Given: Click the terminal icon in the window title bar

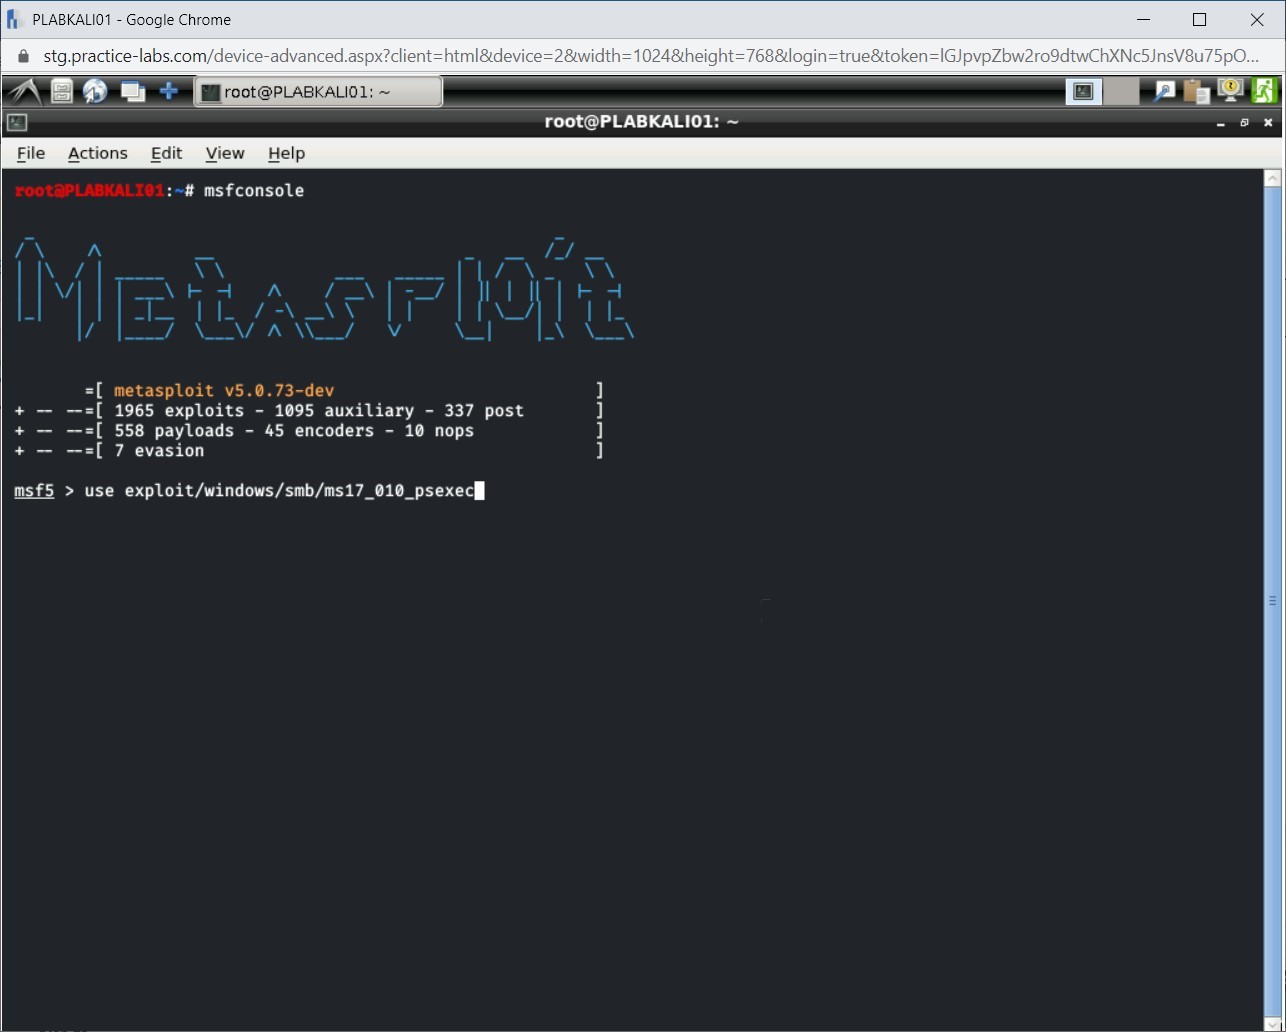Looking at the screenshot, I should tap(16, 122).
